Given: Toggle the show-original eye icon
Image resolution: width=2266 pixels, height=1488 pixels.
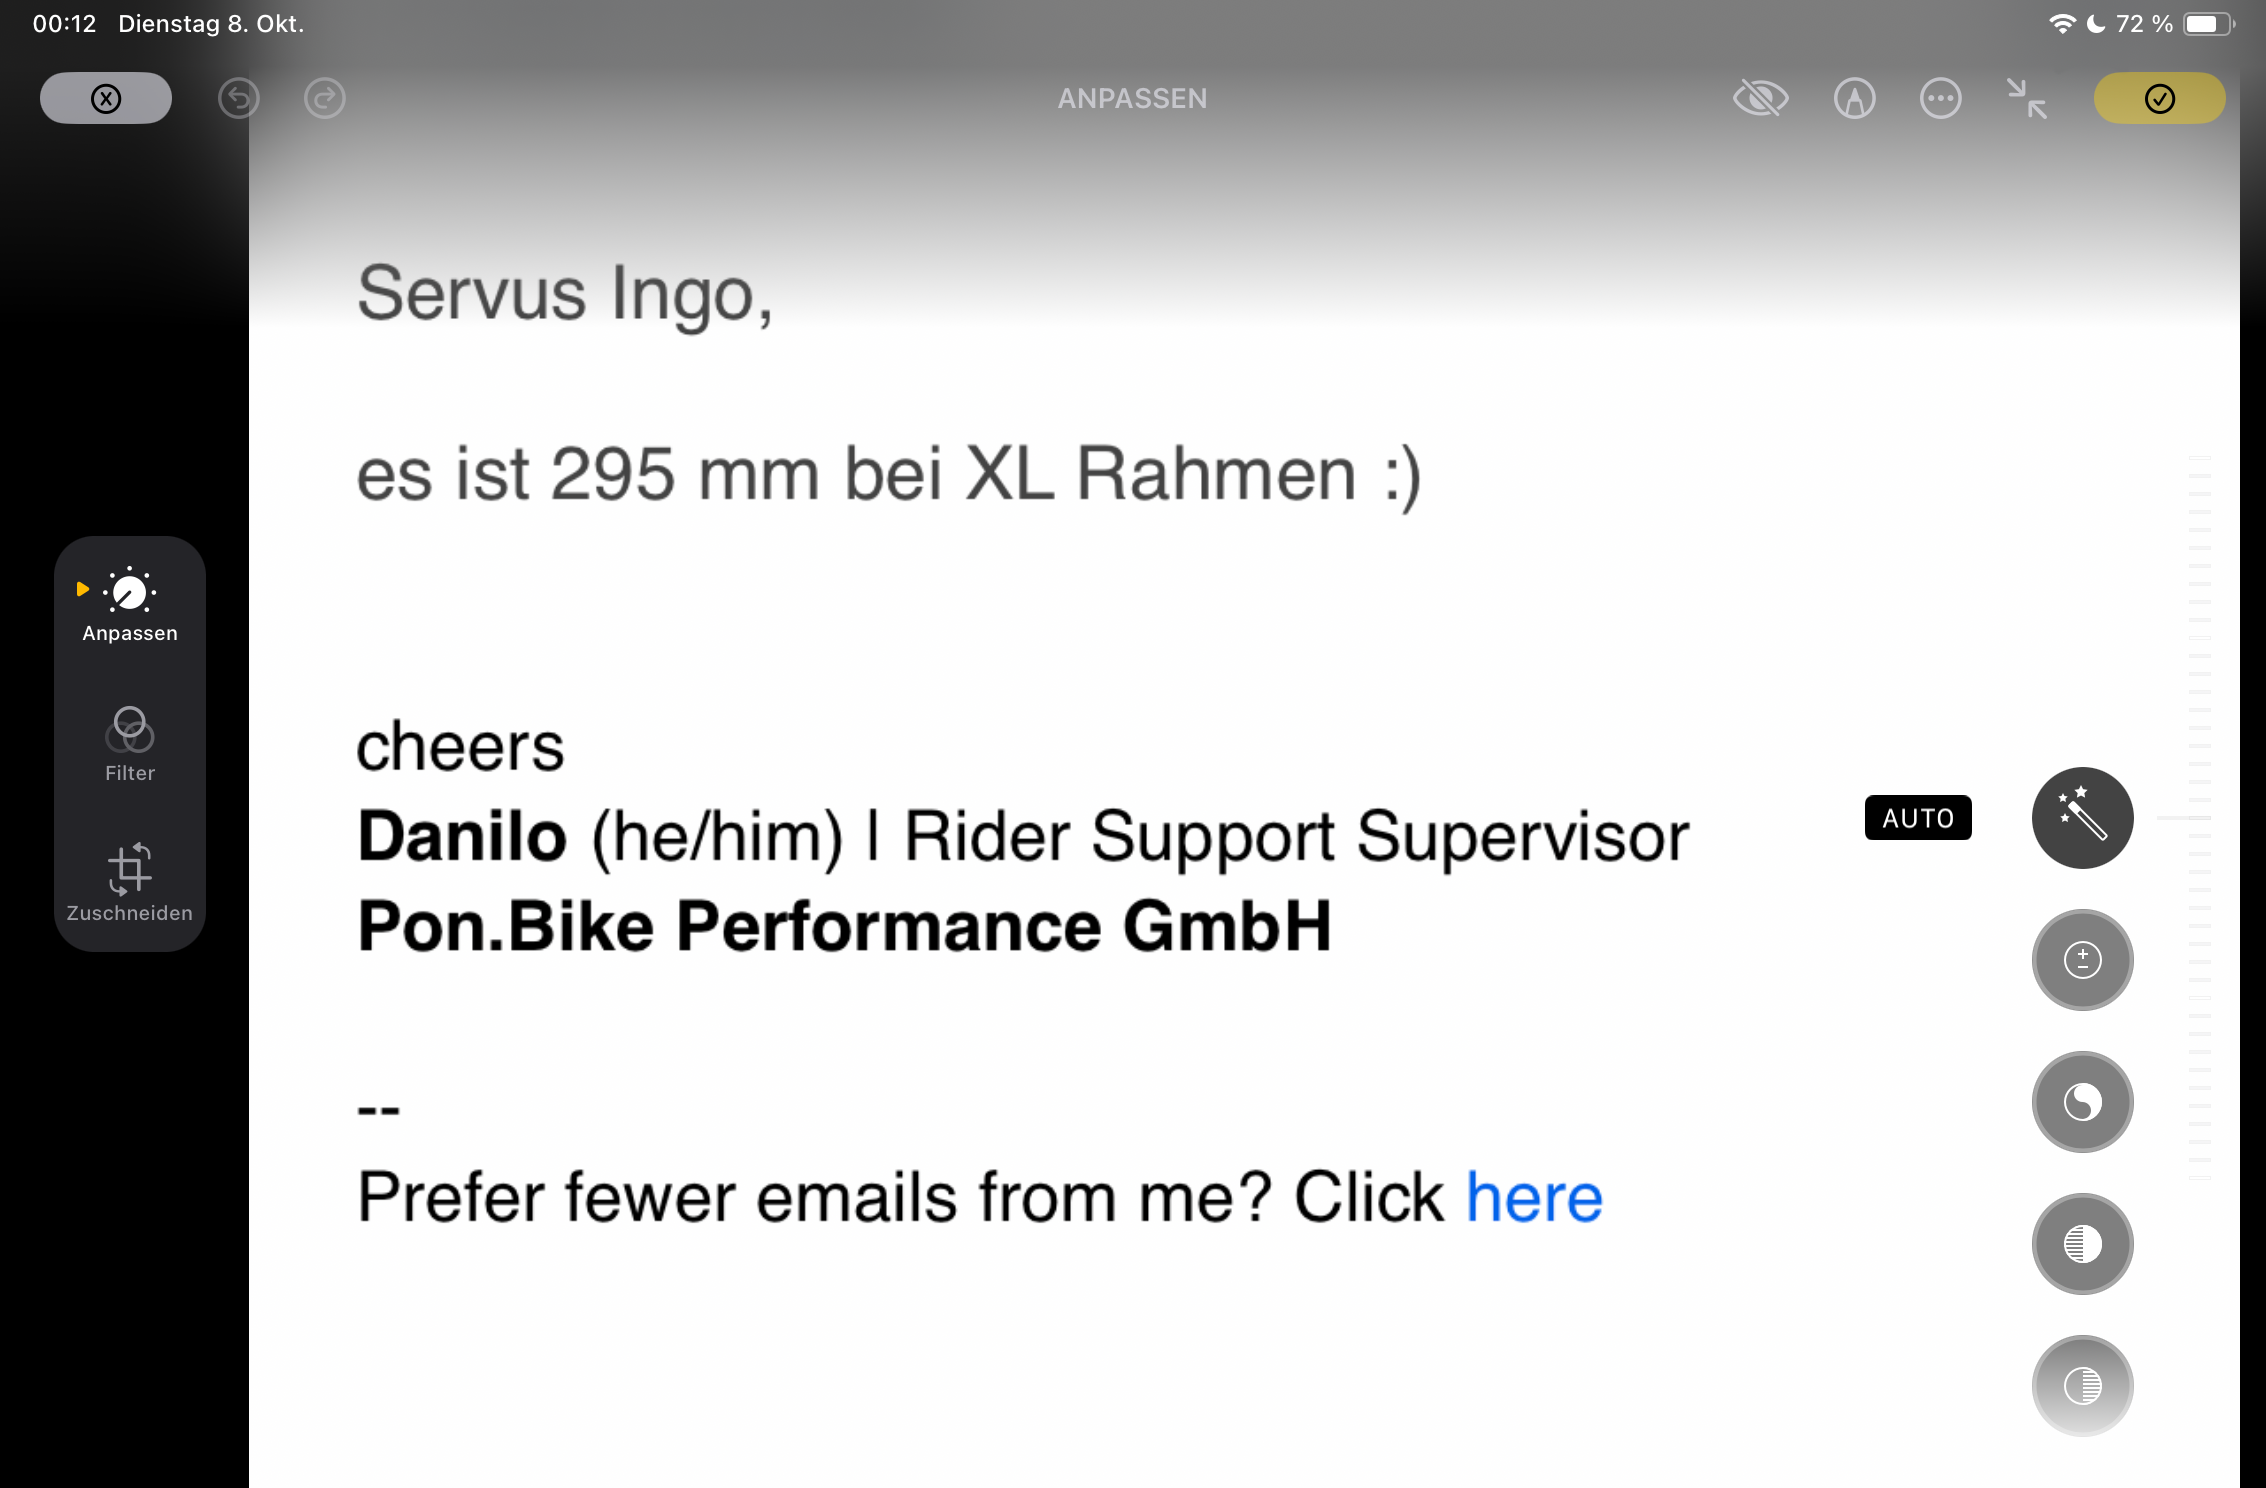Looking at the screenshot, I should [1760, 98].
